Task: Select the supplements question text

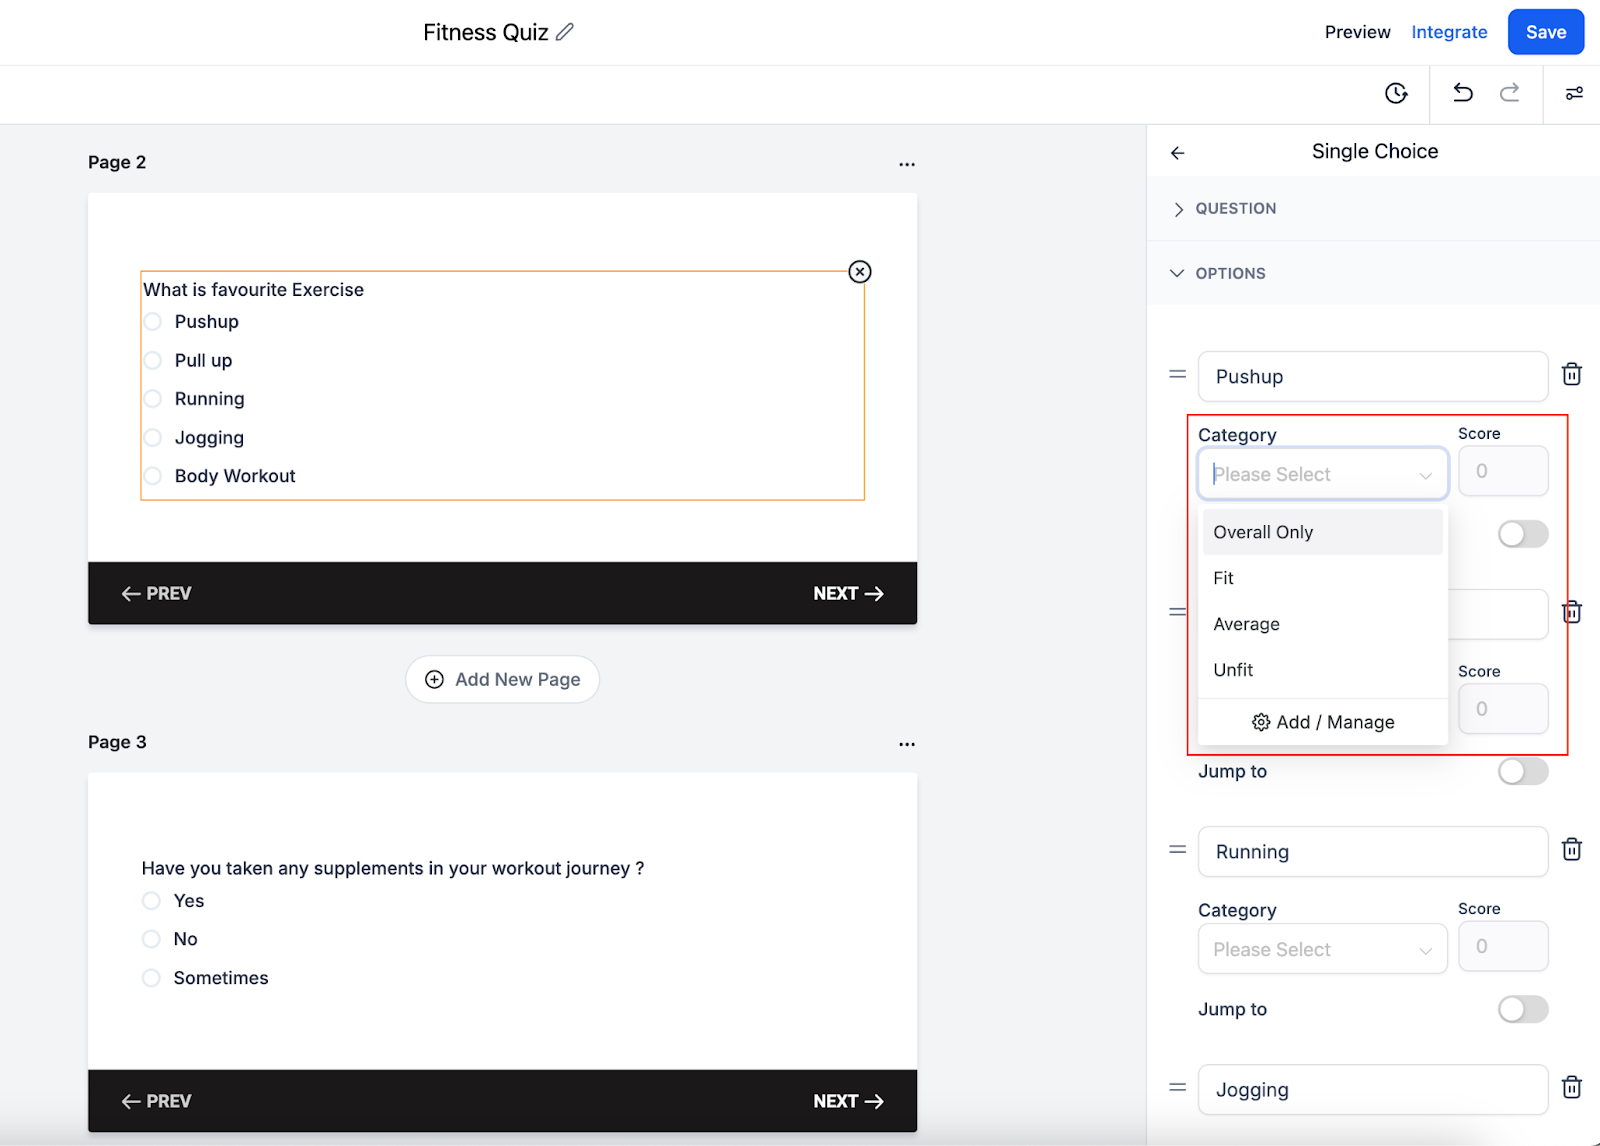Action: 393,868
